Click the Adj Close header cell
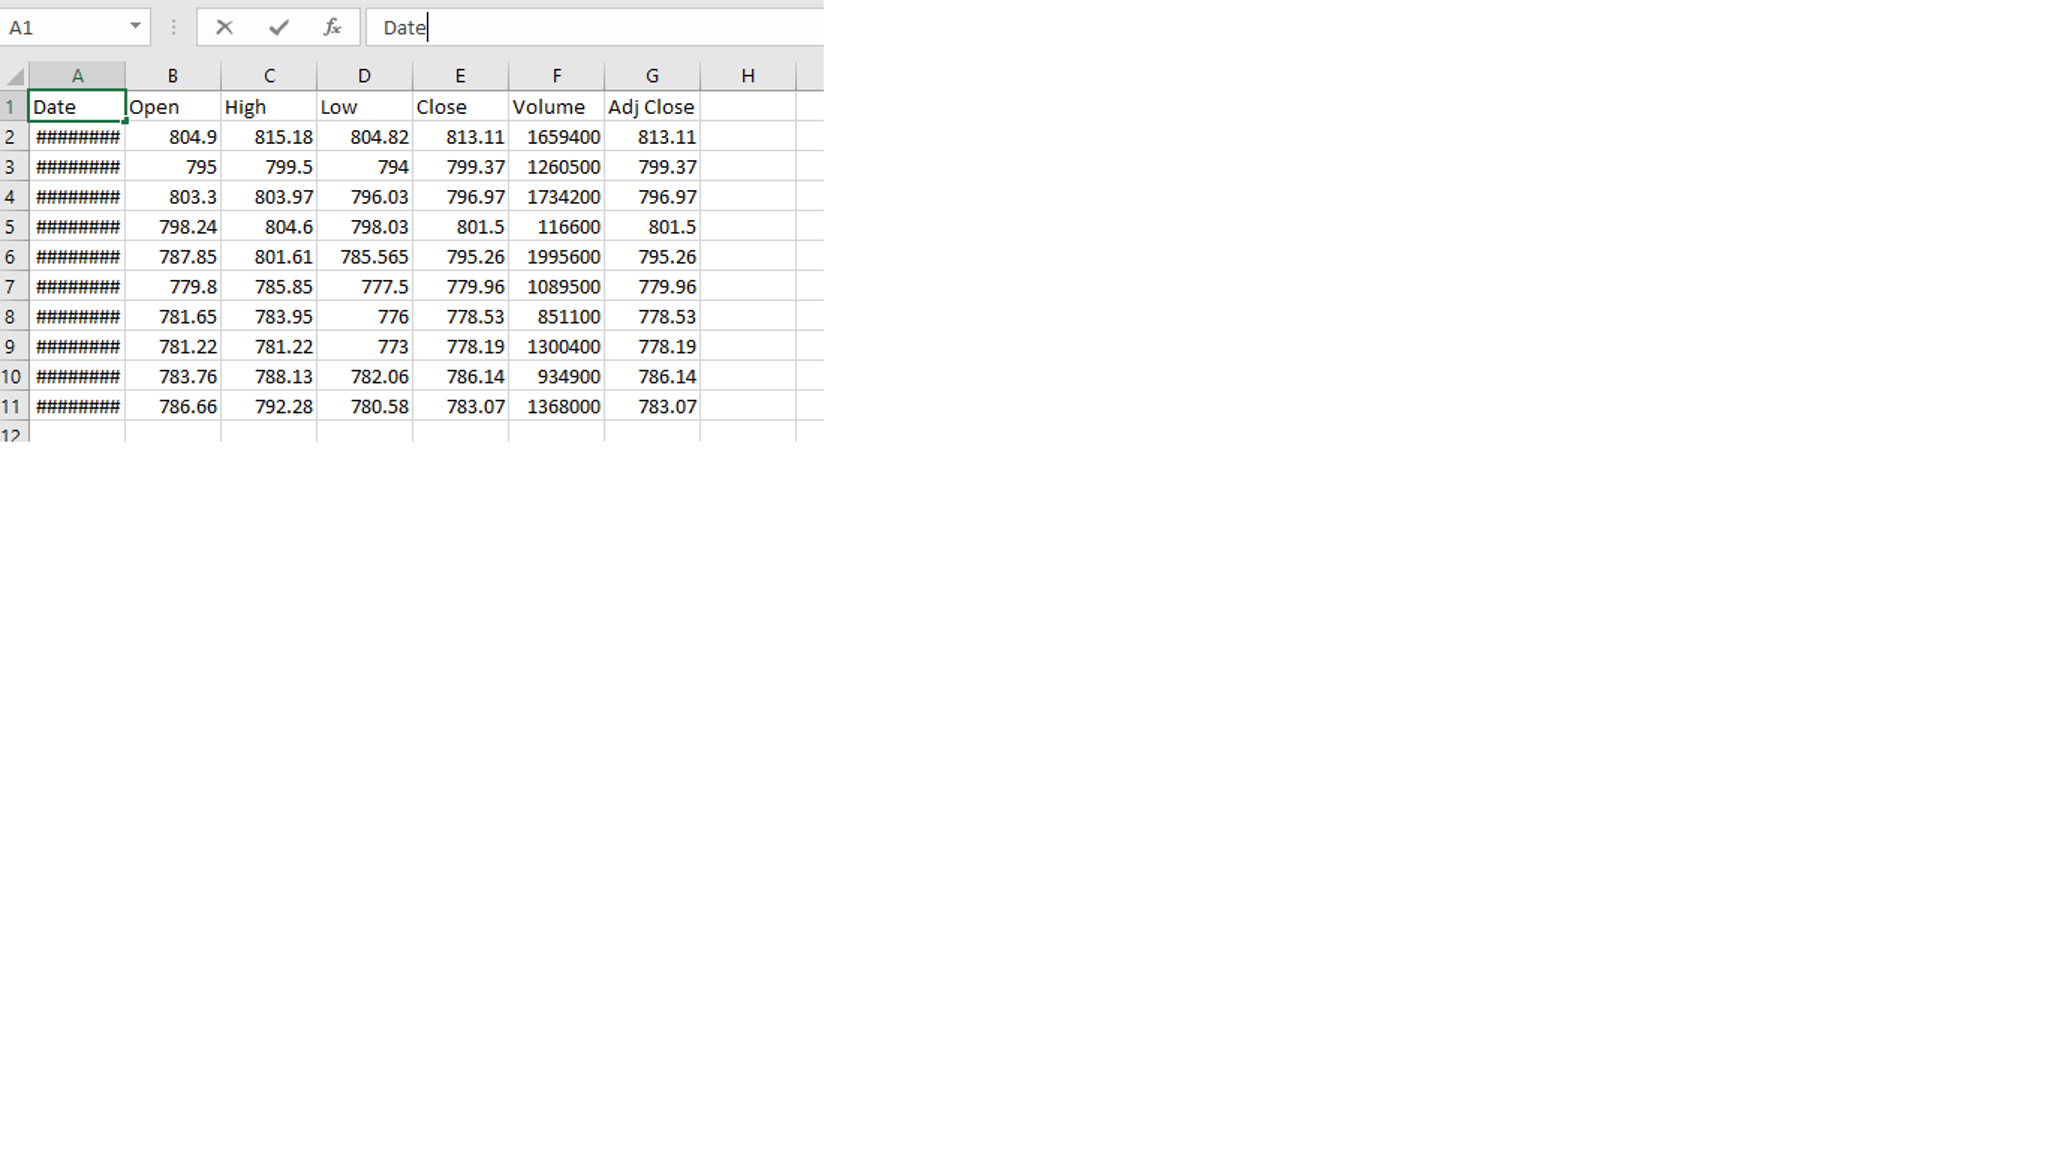 651,107
